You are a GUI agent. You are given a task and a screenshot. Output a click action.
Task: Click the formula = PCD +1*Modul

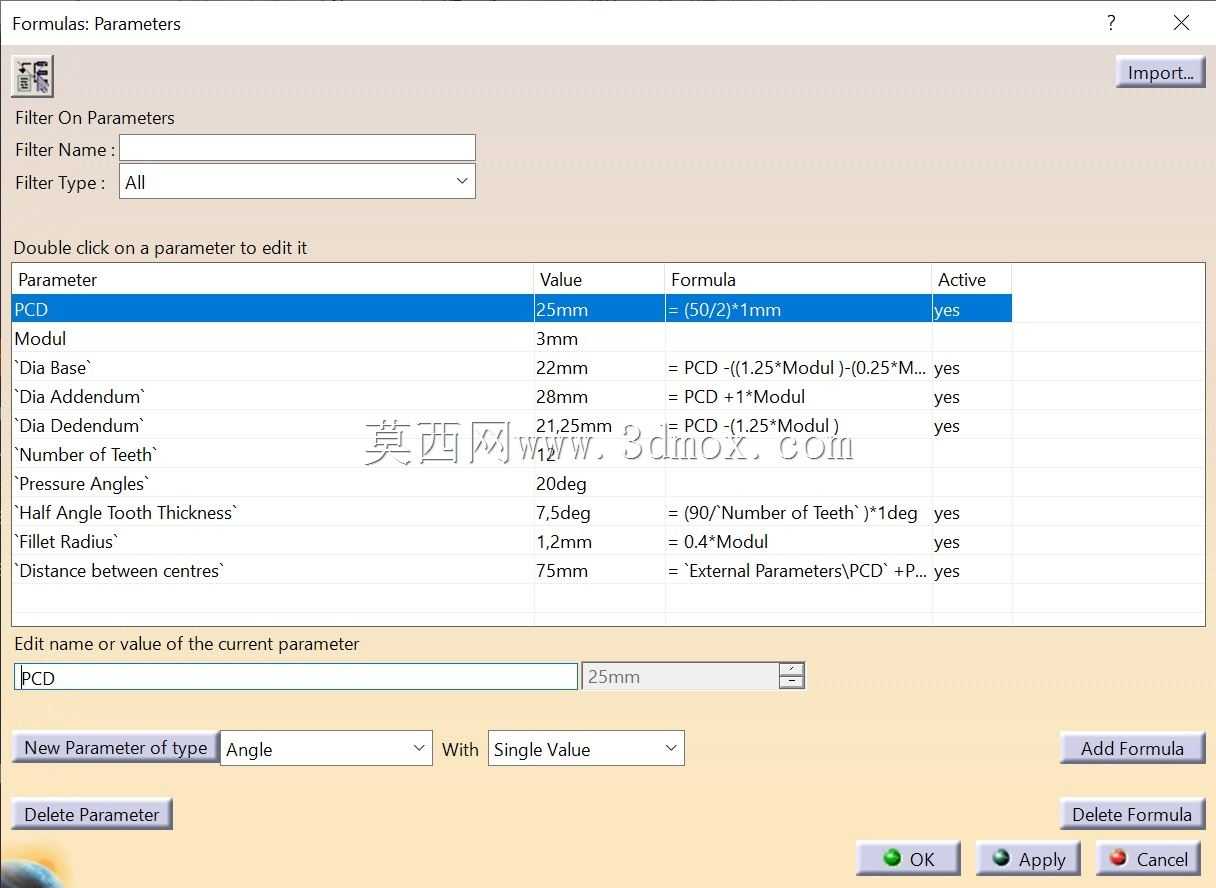pyautogui.click(x=736, y=396)
